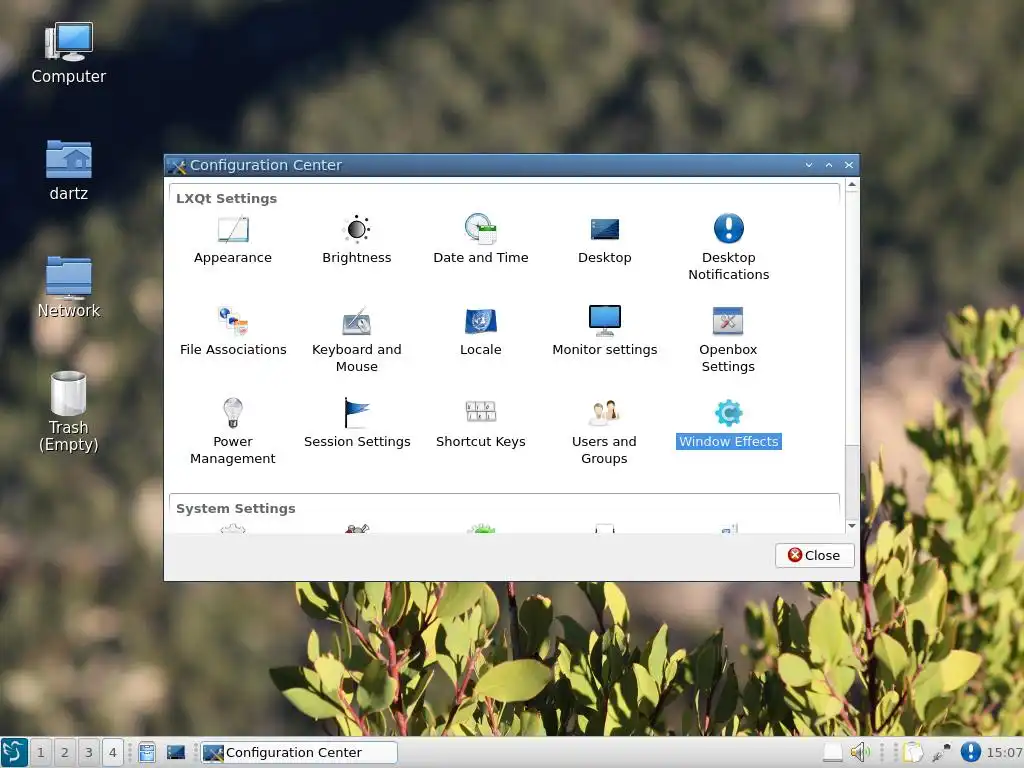Open Openbox Settings
Image resolution: width=1024 pixels, height=768 pixels.
click(x=728, y=340)
